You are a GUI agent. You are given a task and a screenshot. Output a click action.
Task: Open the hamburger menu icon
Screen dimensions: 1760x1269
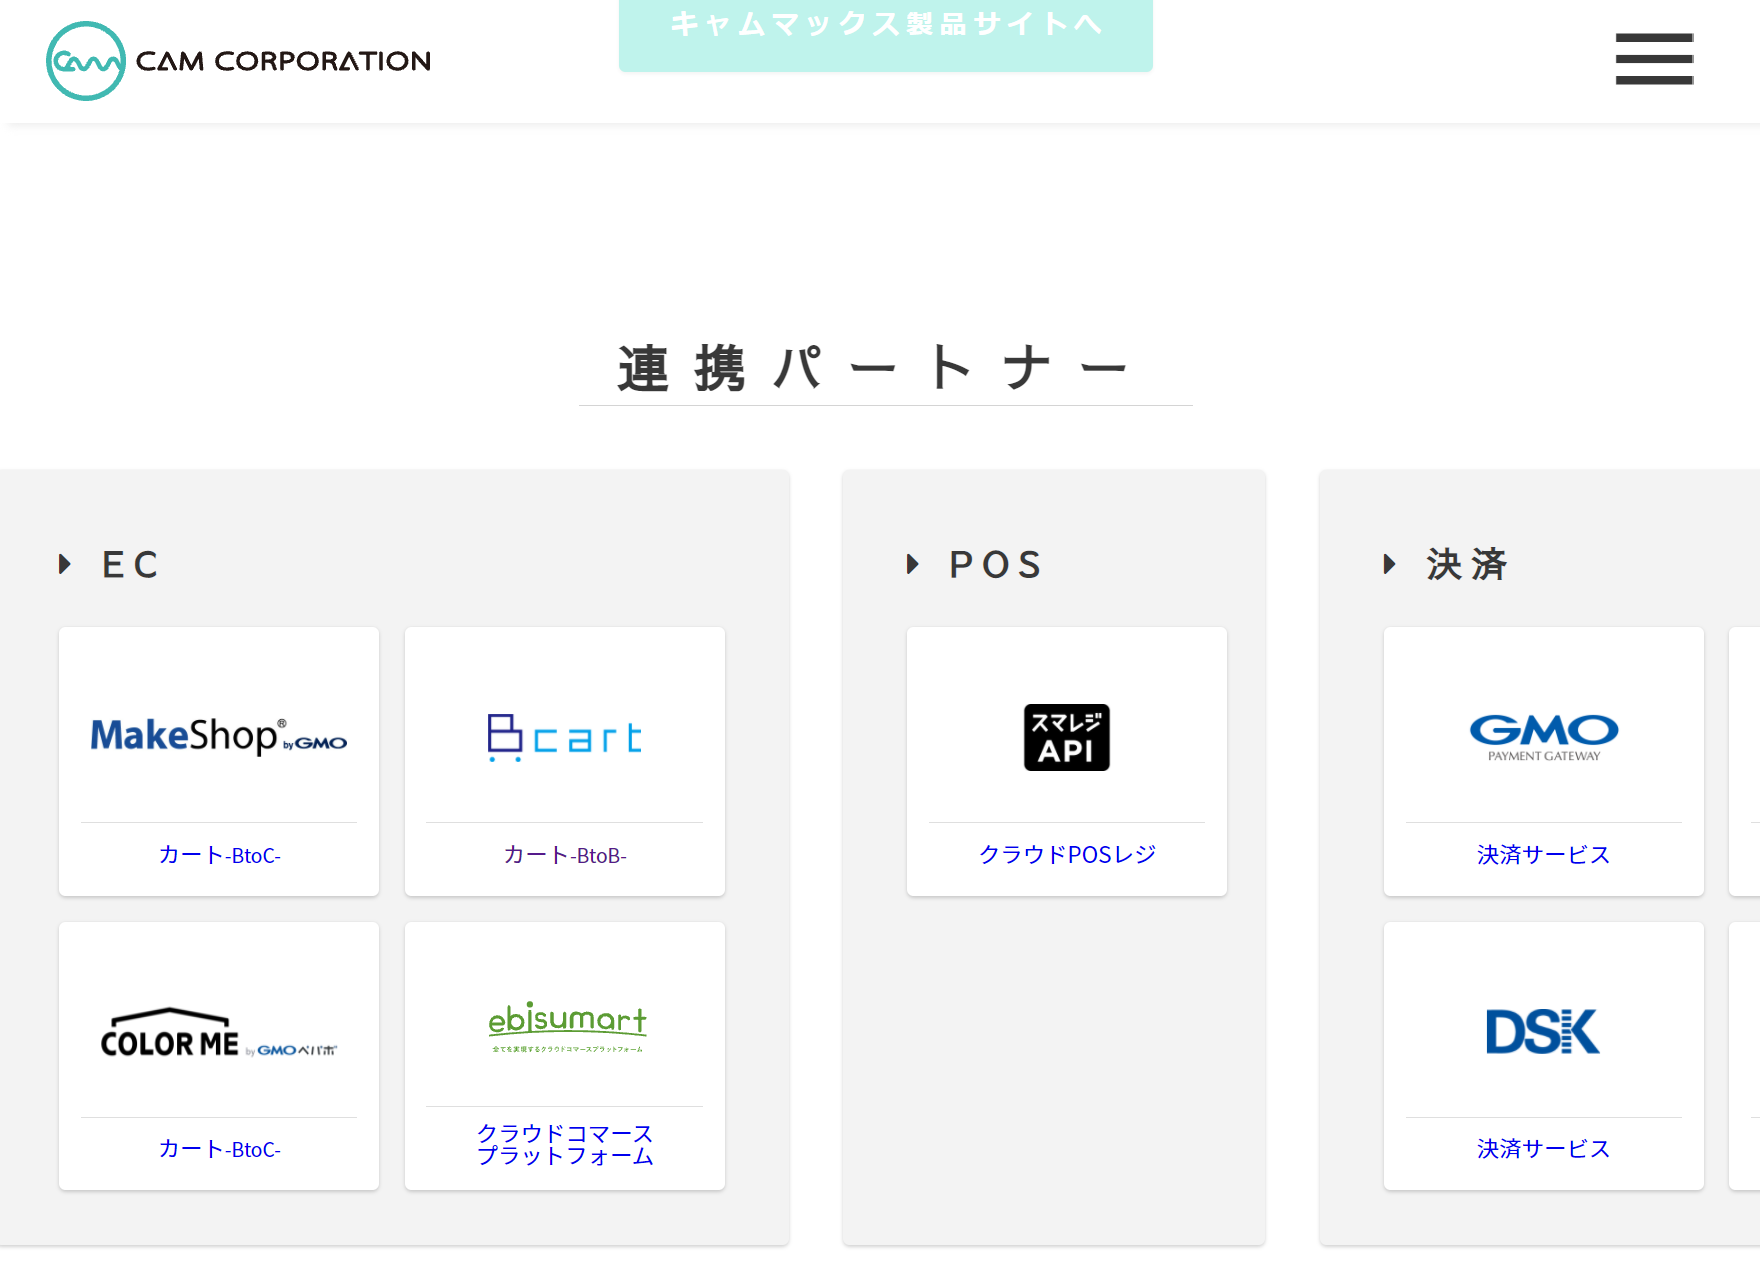(1654, 59)
